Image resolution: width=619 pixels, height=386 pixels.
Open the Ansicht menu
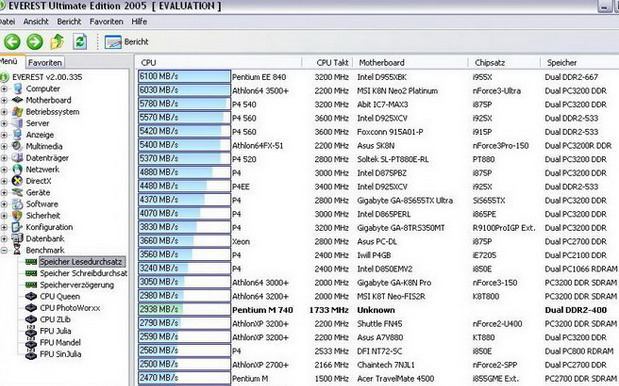36,22
